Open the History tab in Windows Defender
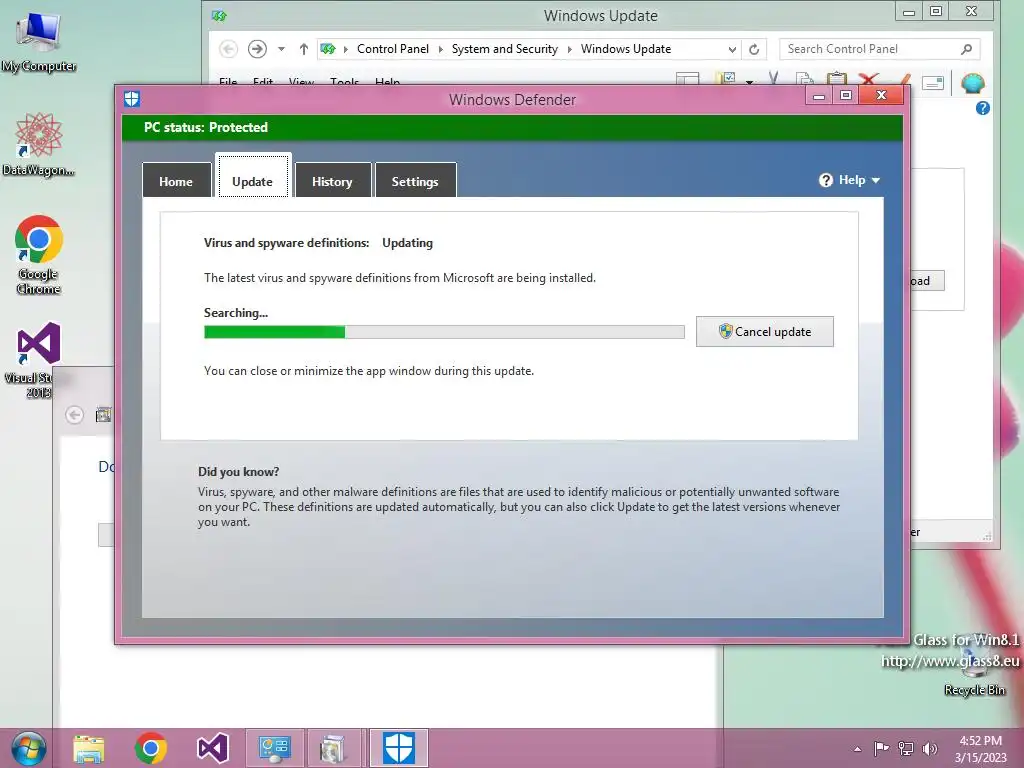The height and width of the screenshot is (768, 1024). pos(332,181)
